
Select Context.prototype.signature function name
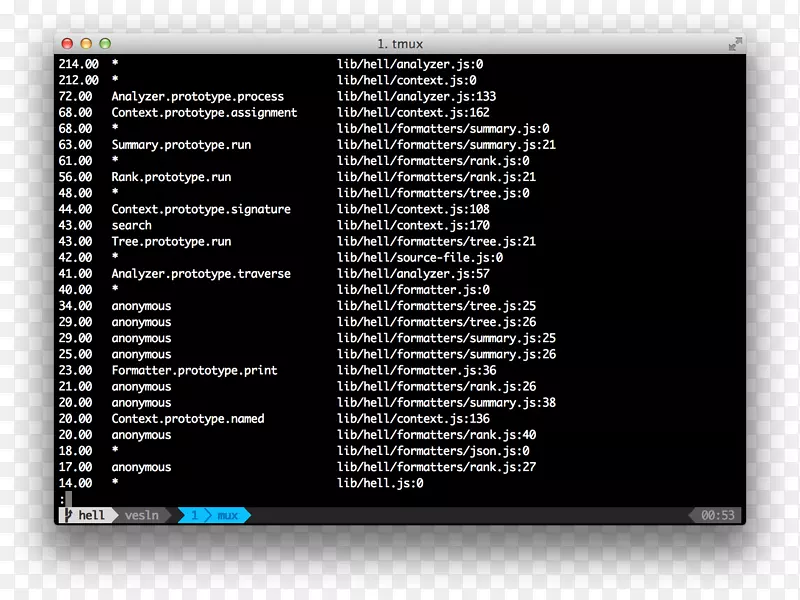pos(201,209)
